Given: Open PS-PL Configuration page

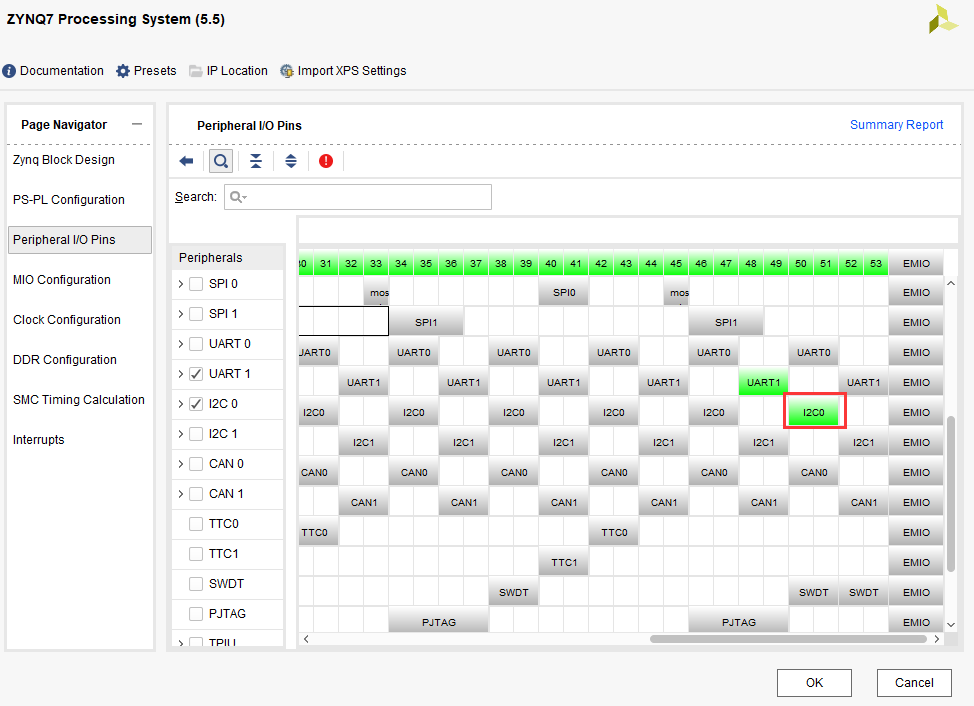Looking at the screenshot, I should pyautogui.click(x=69, y=200).
